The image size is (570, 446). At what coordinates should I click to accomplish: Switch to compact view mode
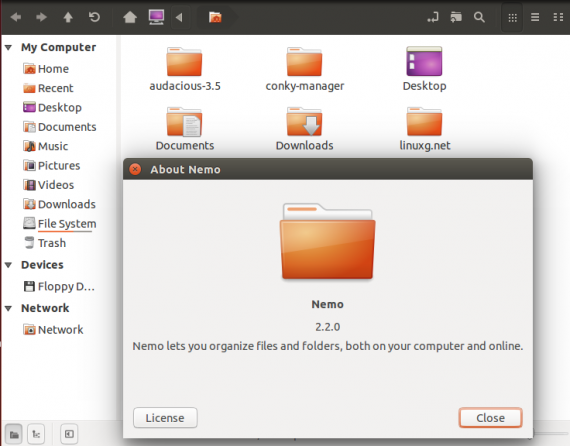click(558, 17)
